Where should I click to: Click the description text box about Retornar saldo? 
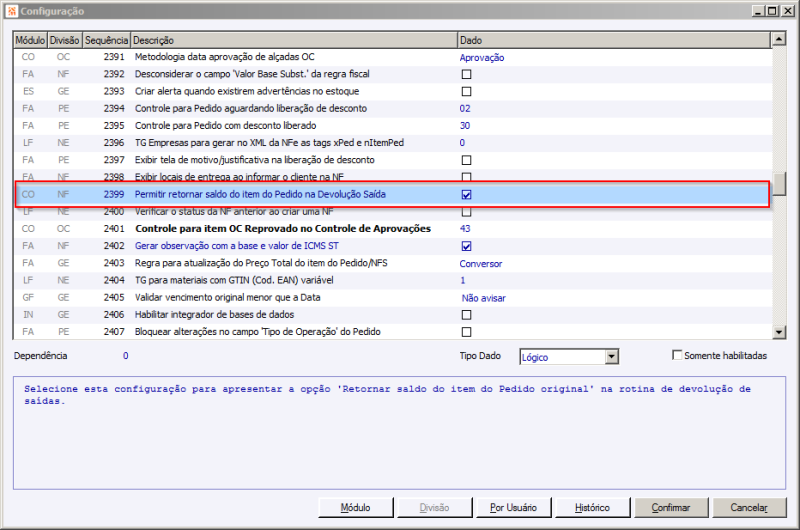(399, 433)
